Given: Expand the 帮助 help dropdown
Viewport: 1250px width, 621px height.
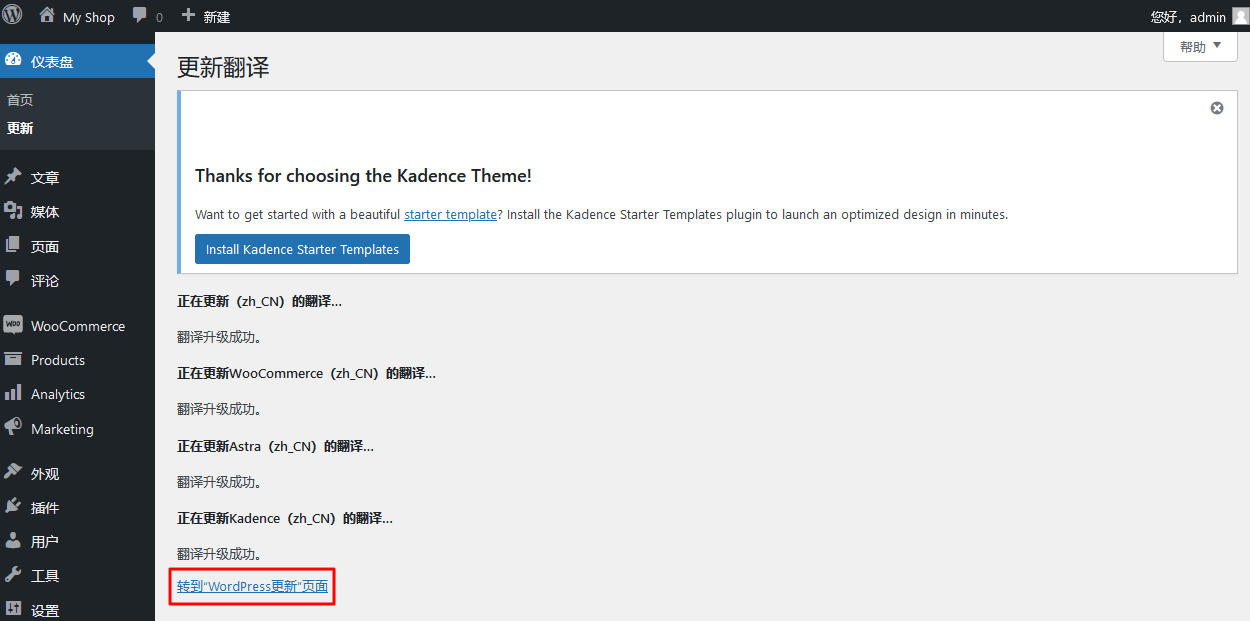Looking at the screenshot, I should pos(1200,46).
